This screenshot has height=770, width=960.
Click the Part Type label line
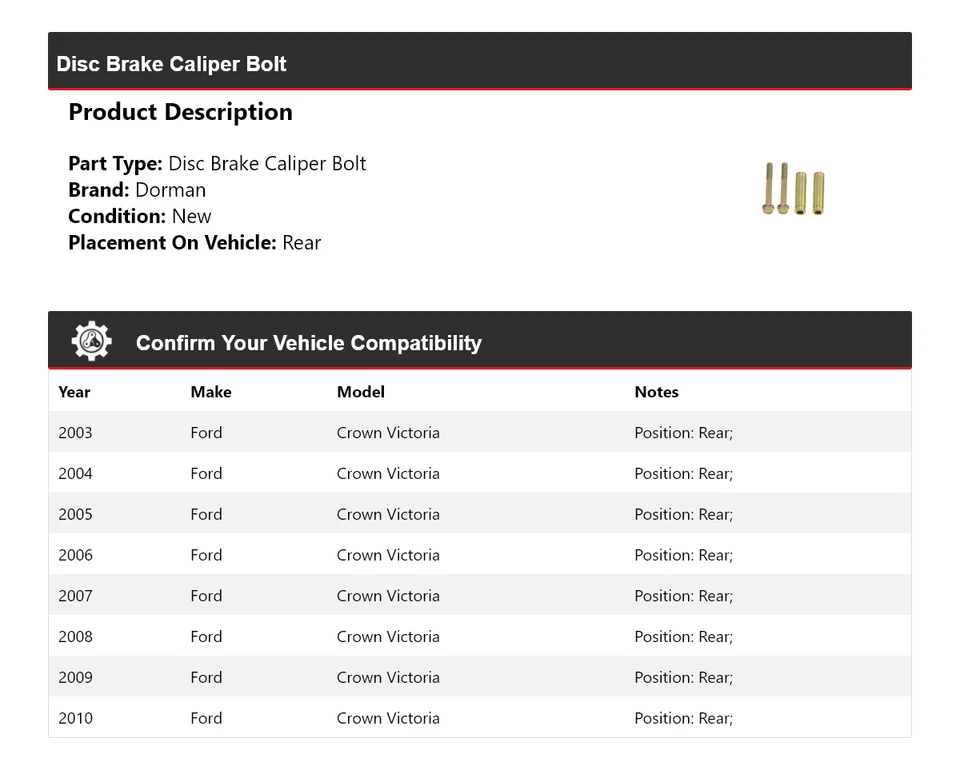click(x=217, y=164)
